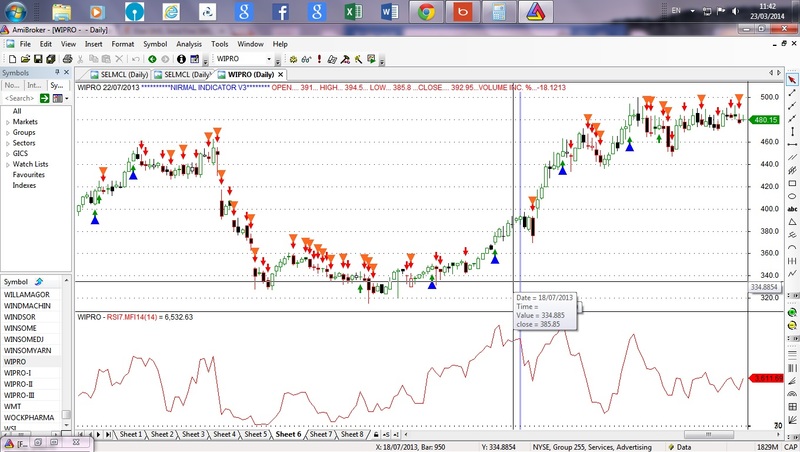Viewport: 800px width, 452px height.
Task: Click the Save All toolbar icon
Action: point(50,59)
